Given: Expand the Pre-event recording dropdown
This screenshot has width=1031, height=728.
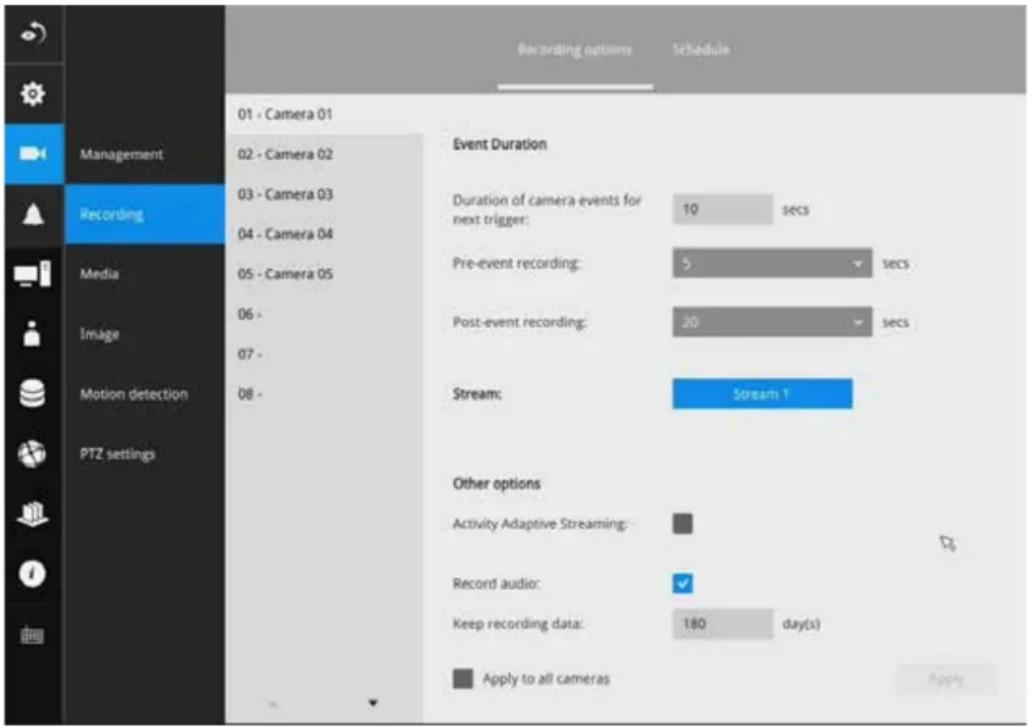Looking at the screenshot, I should coord(772,263).
